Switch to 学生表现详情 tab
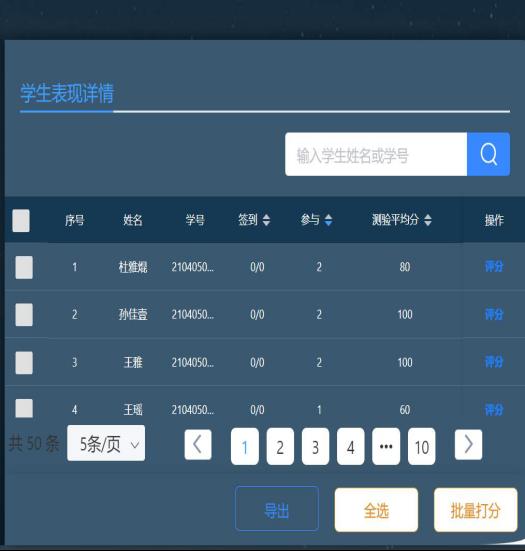Viewport: 525px width, 551px height. [x=67, y=93]
